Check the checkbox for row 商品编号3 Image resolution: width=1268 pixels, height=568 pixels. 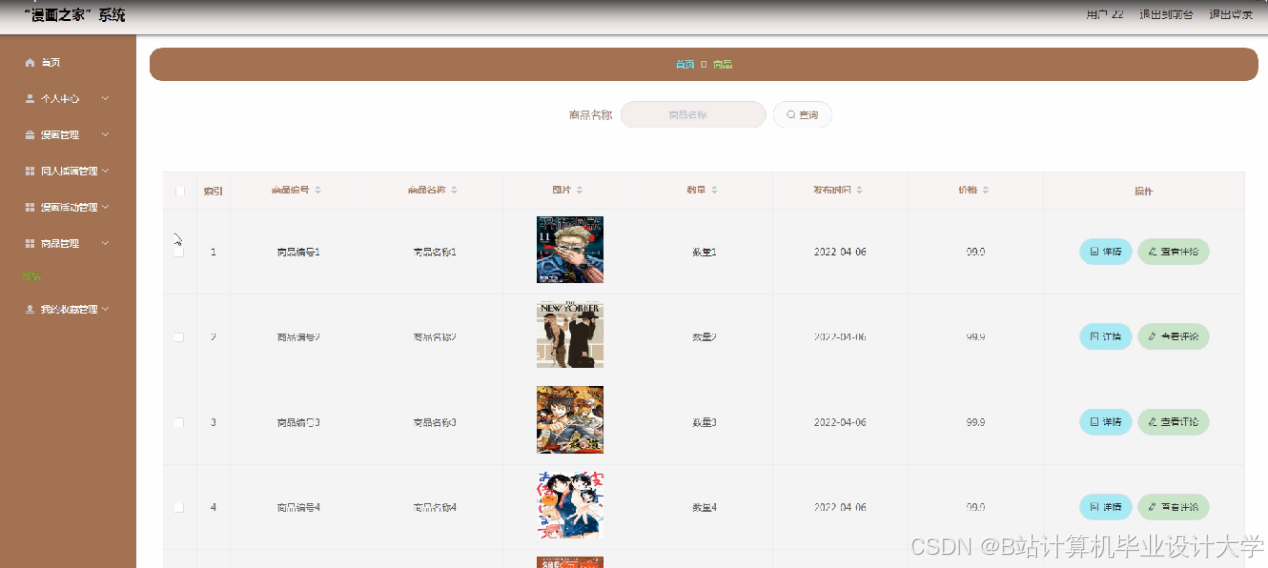coord(179,422)
